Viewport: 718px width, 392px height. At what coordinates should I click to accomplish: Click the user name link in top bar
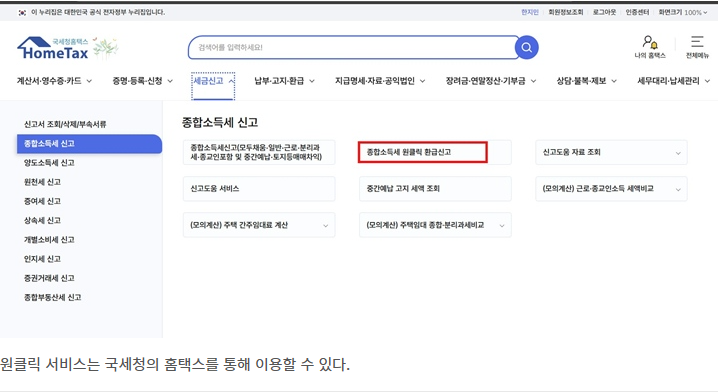coord(530,12)
